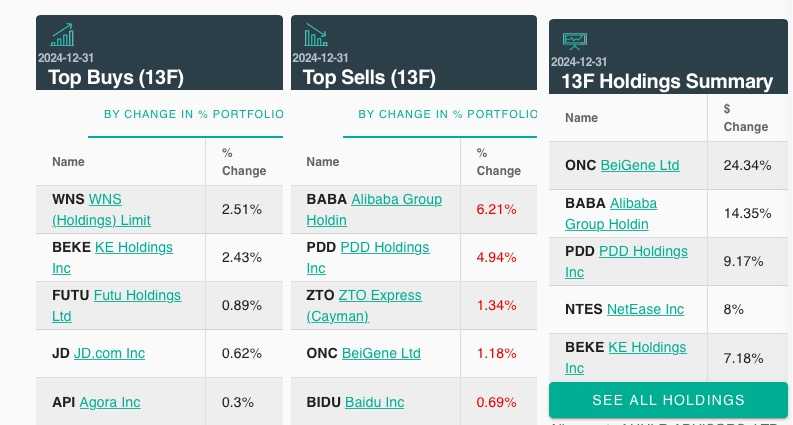Click the Top Sells falling chart icon
Image resolution: width=793 pixels, height=425 pixels.
pyautogui.click(x=316, y=36)
